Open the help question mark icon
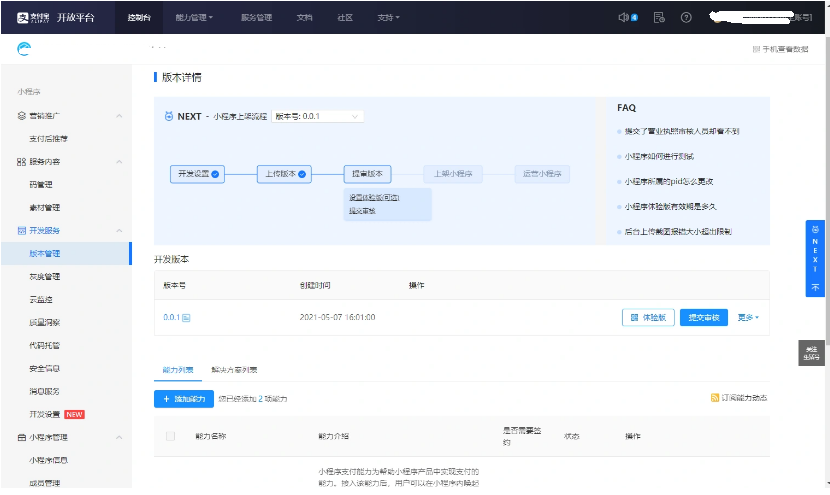This screenshot has height=495, width=830. (686, 17)
